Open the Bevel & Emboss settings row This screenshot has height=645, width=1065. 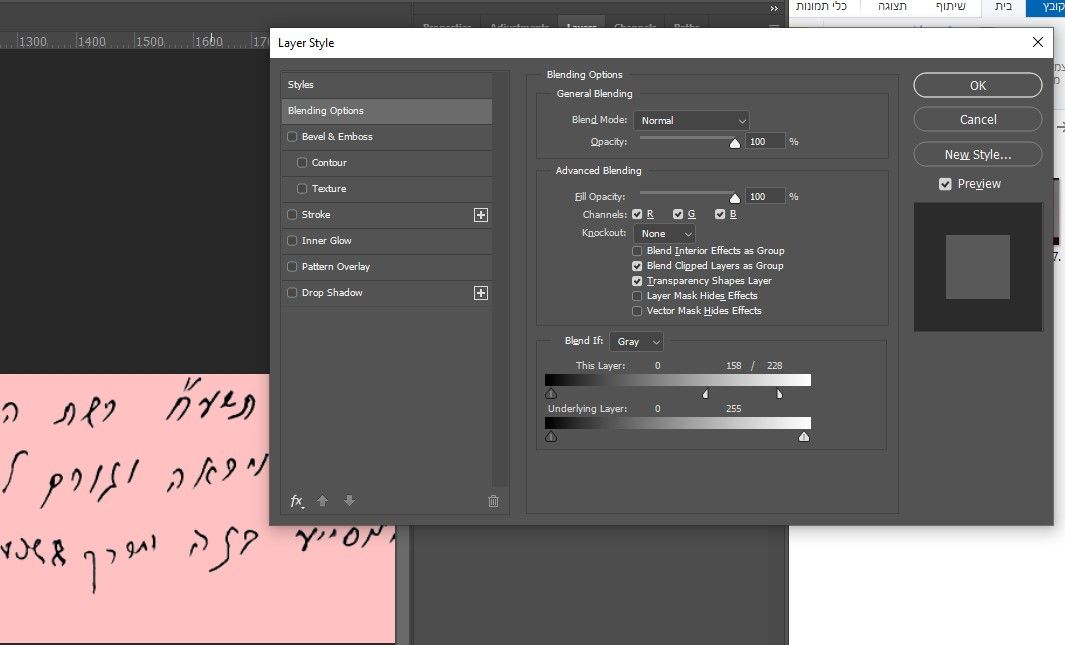coord(386,136)
